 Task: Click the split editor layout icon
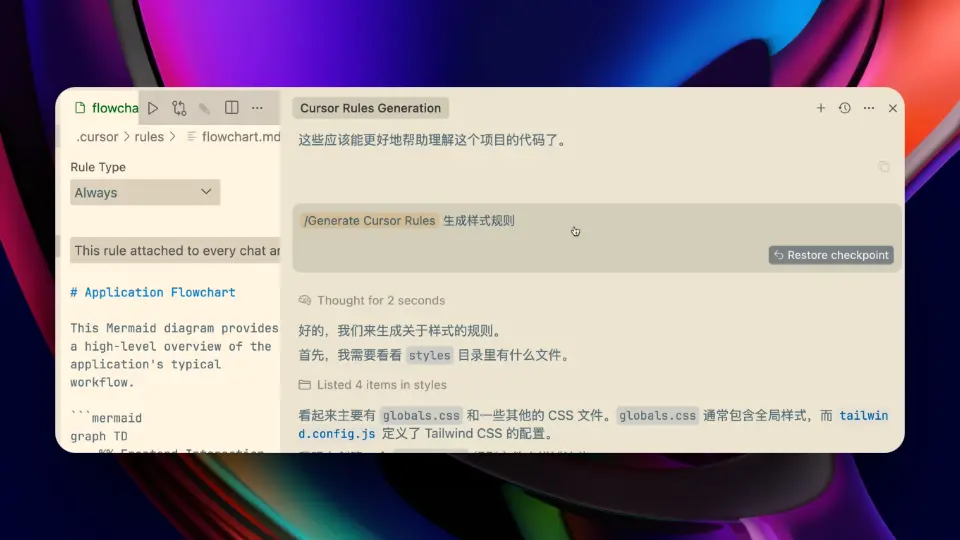[231, 108]
